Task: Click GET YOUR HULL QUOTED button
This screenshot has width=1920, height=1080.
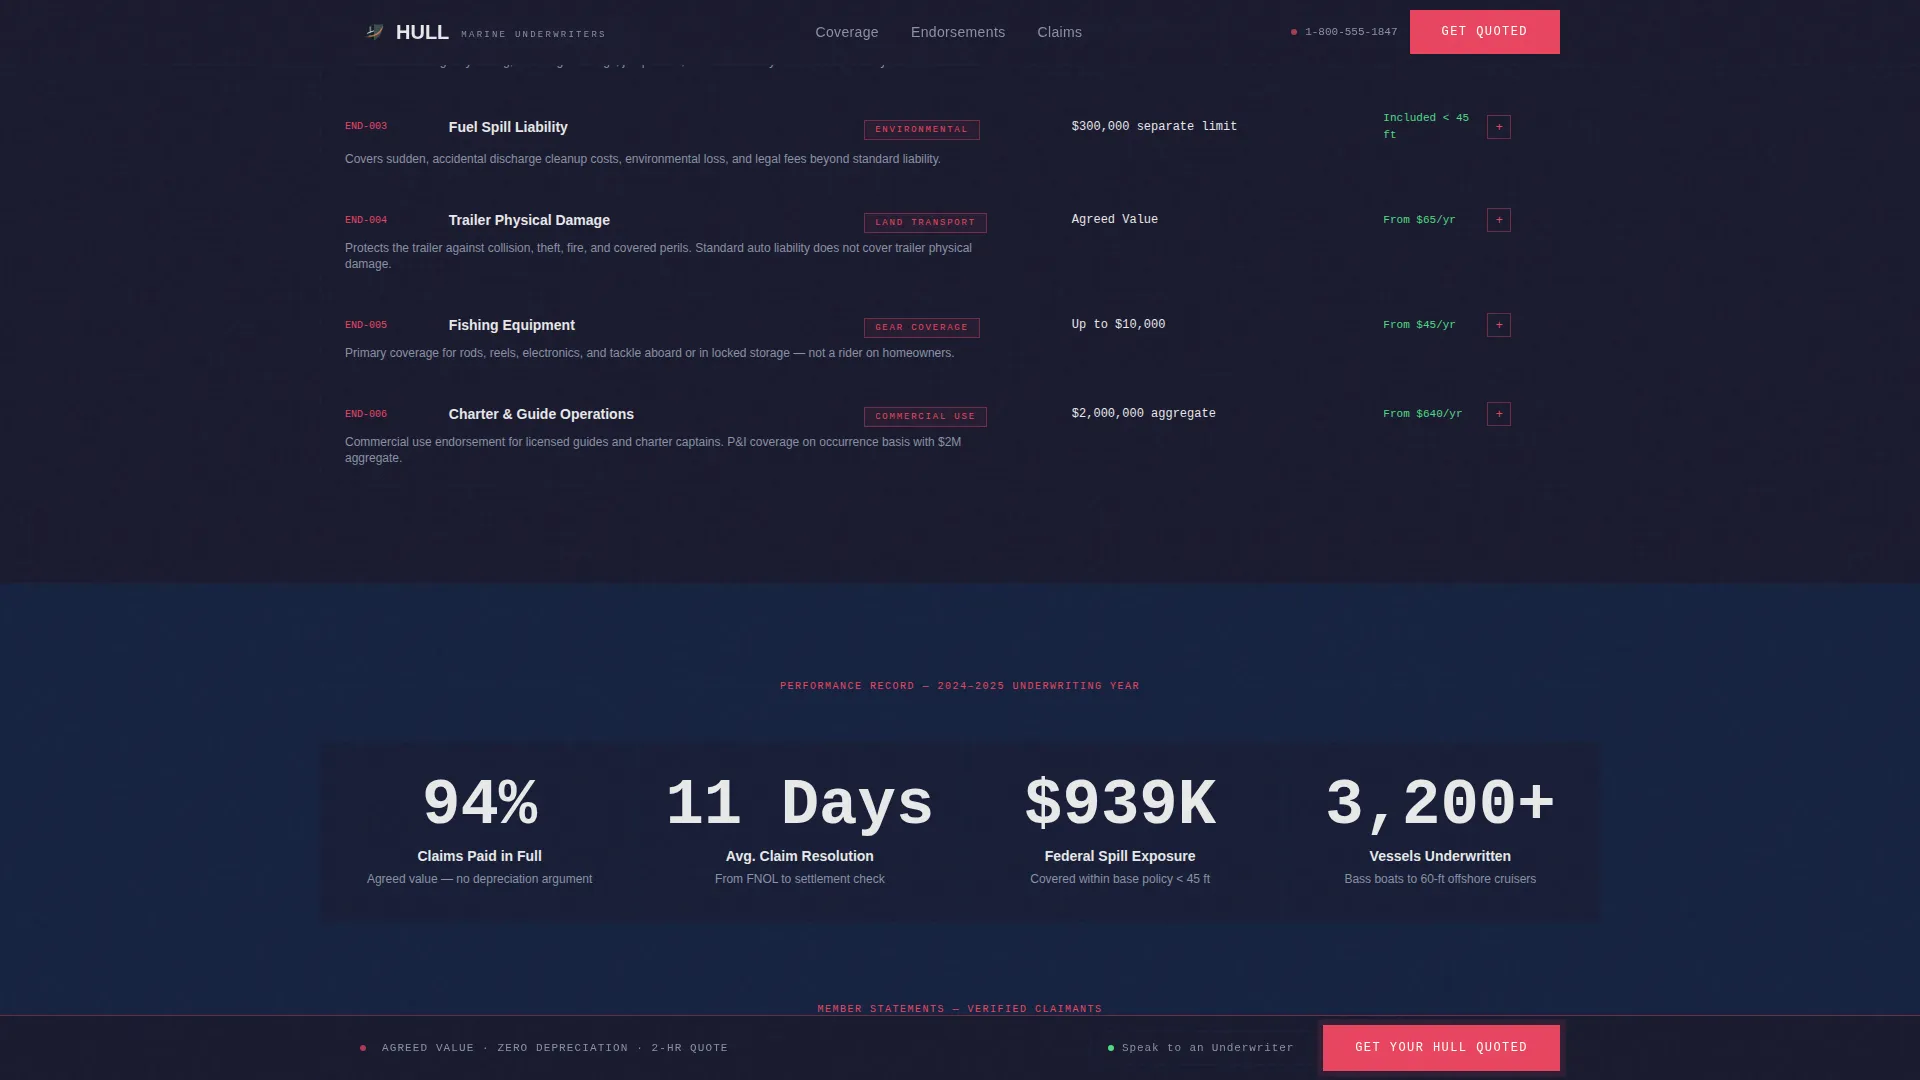Action: [1441, 1048]
